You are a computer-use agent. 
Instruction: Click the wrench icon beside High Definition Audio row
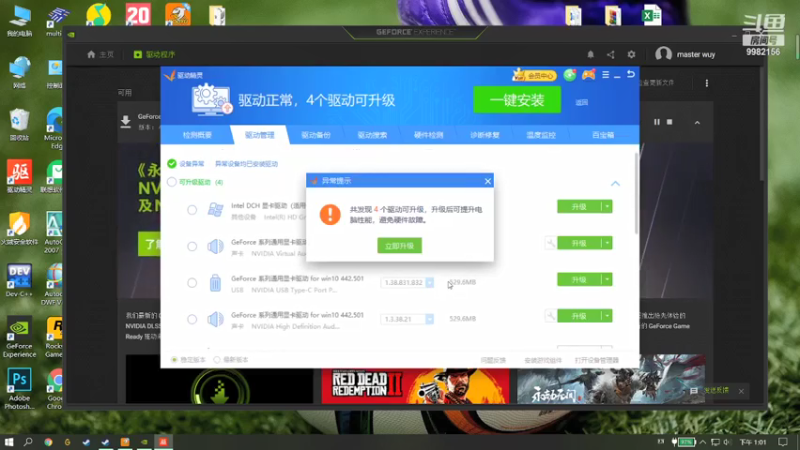(x=550, y=316)
